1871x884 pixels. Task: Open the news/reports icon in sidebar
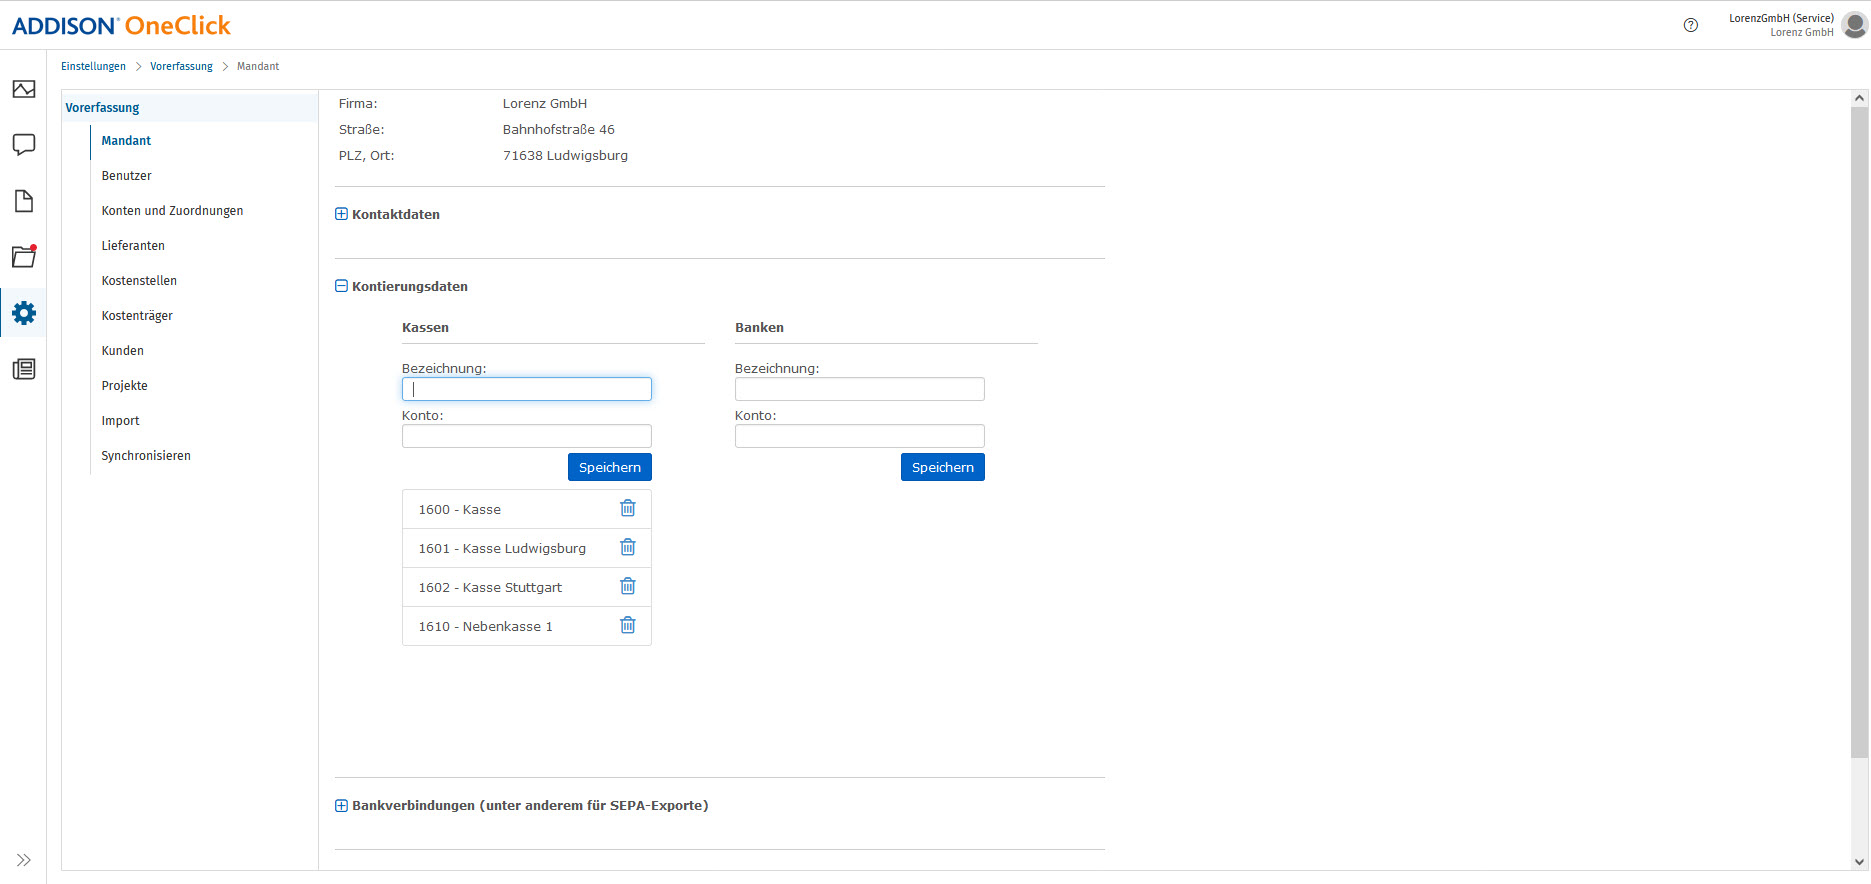click(x=24, y=369)
